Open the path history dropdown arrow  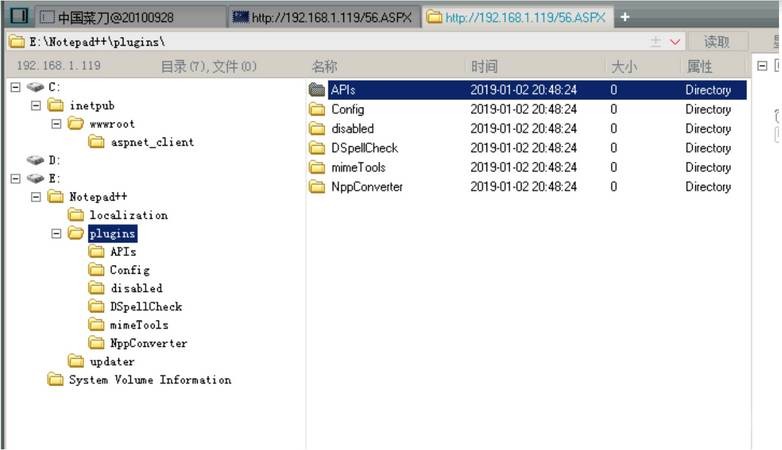(674, 42)
